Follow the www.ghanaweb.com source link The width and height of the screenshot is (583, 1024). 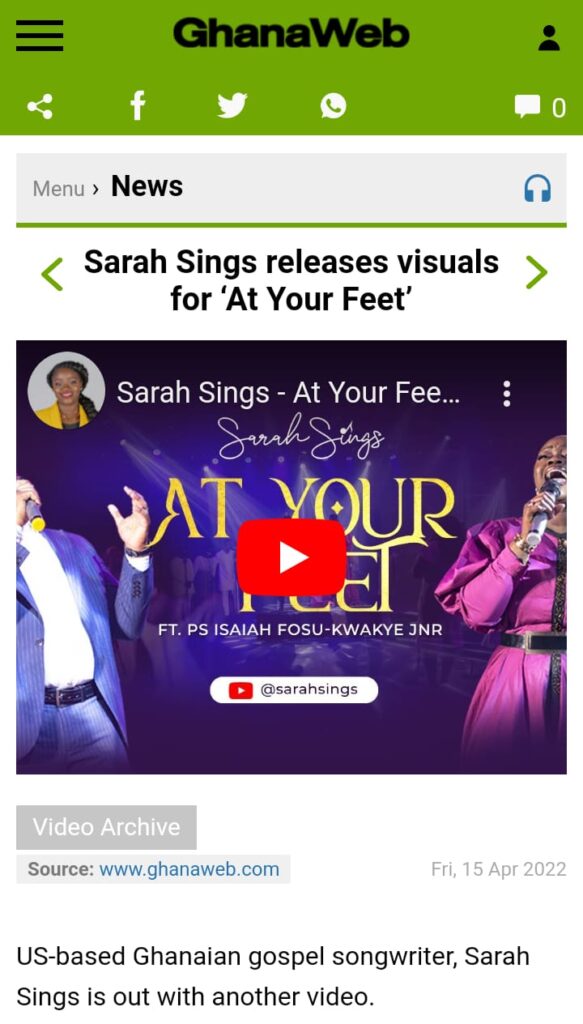(189, 869)
